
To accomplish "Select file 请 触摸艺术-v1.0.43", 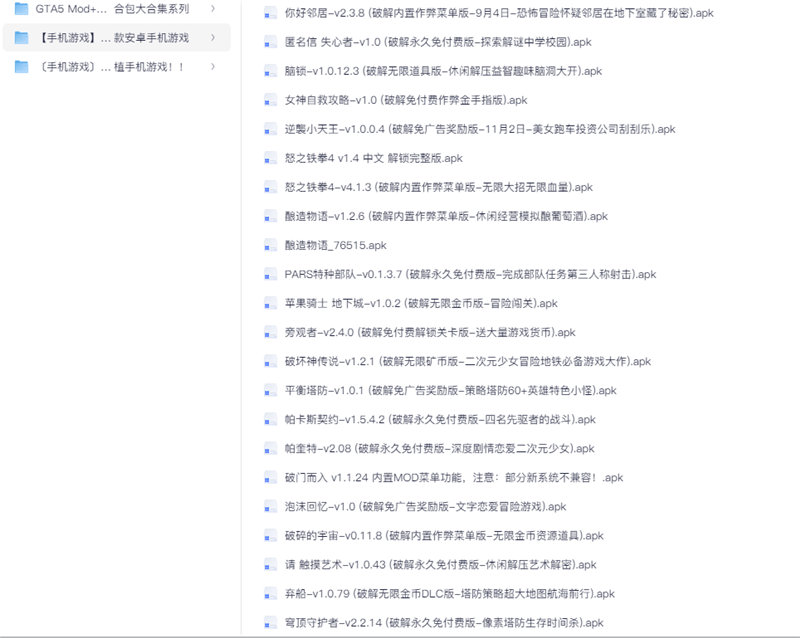I will click(440, 566).
